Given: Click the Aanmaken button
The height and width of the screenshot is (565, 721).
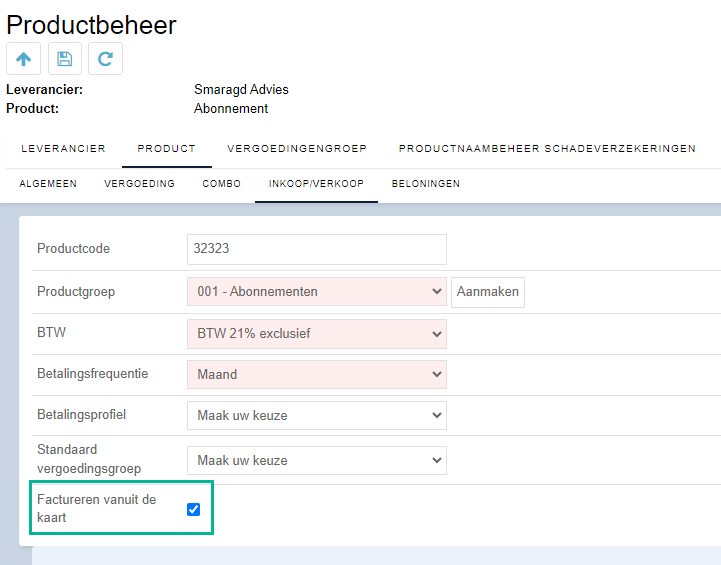Looking at the screenshot, I should pos(488,291).
